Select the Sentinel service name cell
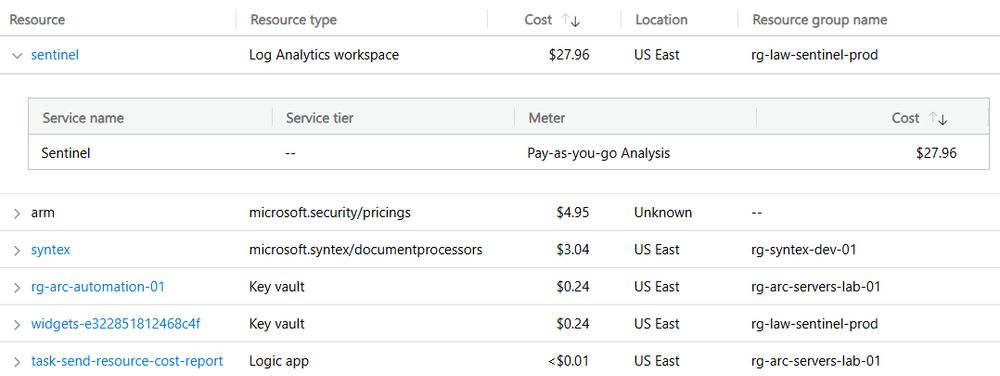The image size is (1000, 376). tap(66, 153)
